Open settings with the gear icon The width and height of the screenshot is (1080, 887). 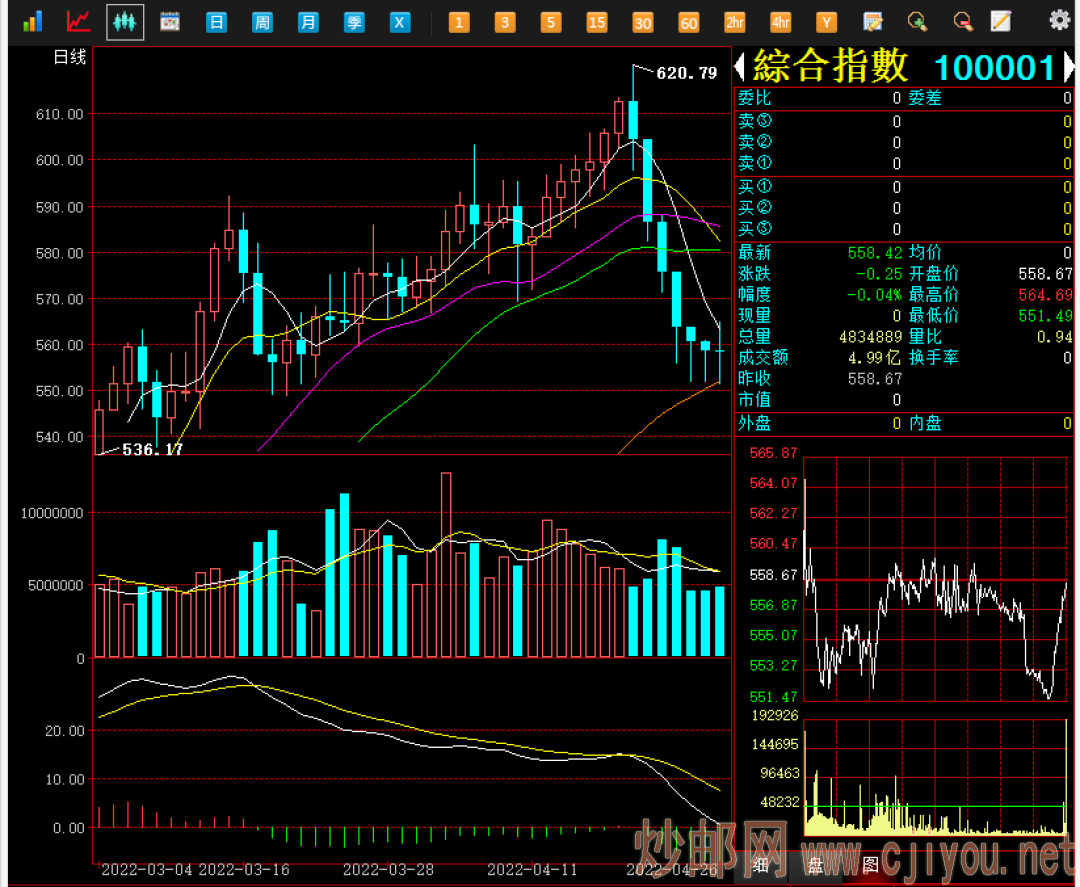tap(1059, 20)
